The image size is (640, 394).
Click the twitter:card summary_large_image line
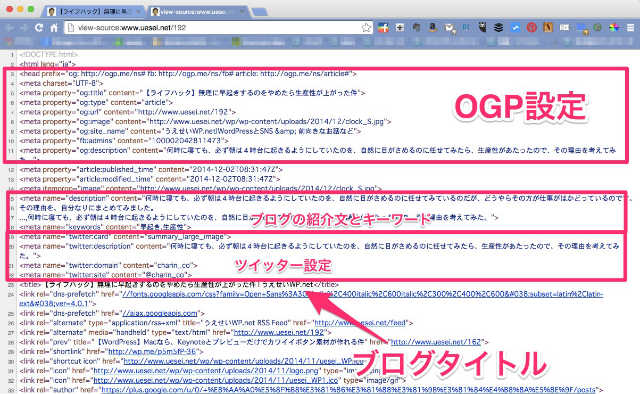coord(125,236)
